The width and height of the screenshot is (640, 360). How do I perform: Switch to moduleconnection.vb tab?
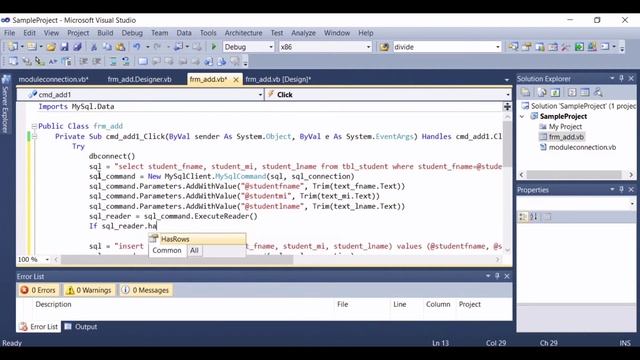click(x=53, y=80)
